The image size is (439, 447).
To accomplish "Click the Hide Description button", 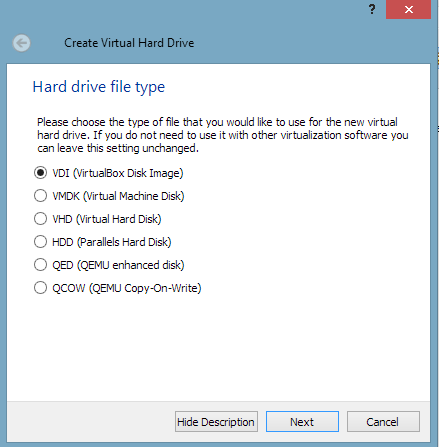I will point(216,422).
